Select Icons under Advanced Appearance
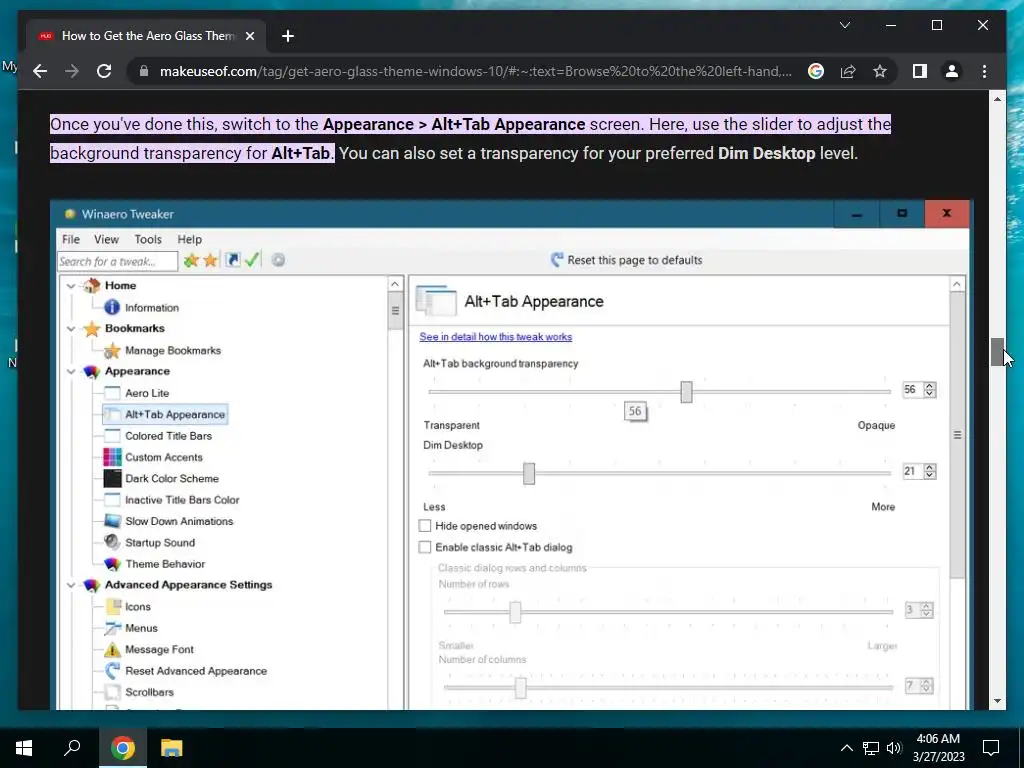This screenshot has height=768, width=1024. pos(138,607)
